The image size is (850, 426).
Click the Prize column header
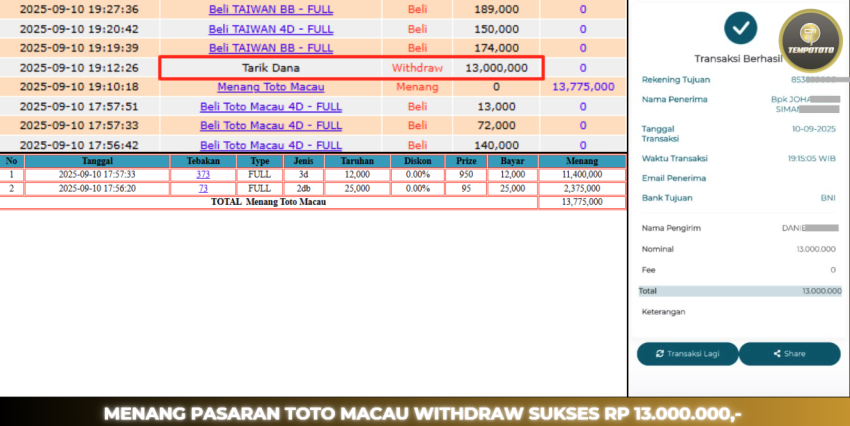tap(466, 161)
